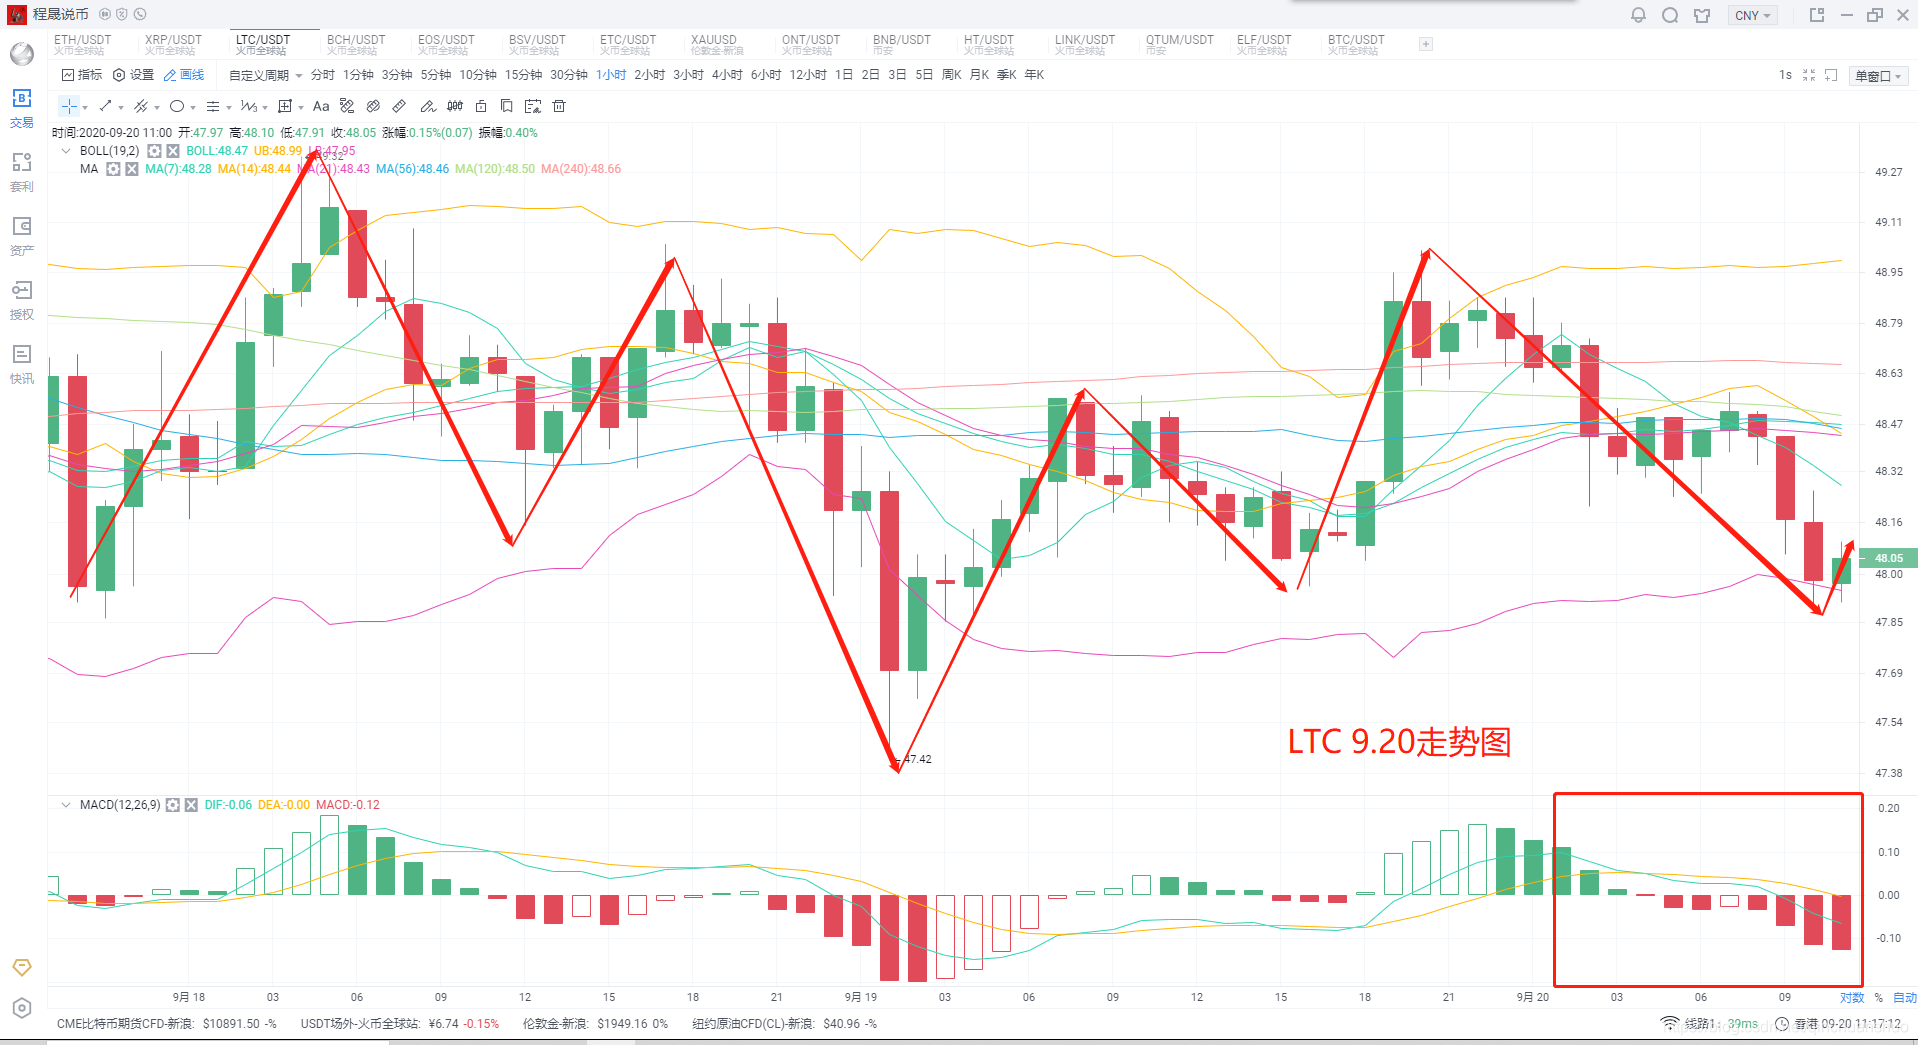Select the horizontal lines tool
1918x1045 pixels.
click(213, 106)
